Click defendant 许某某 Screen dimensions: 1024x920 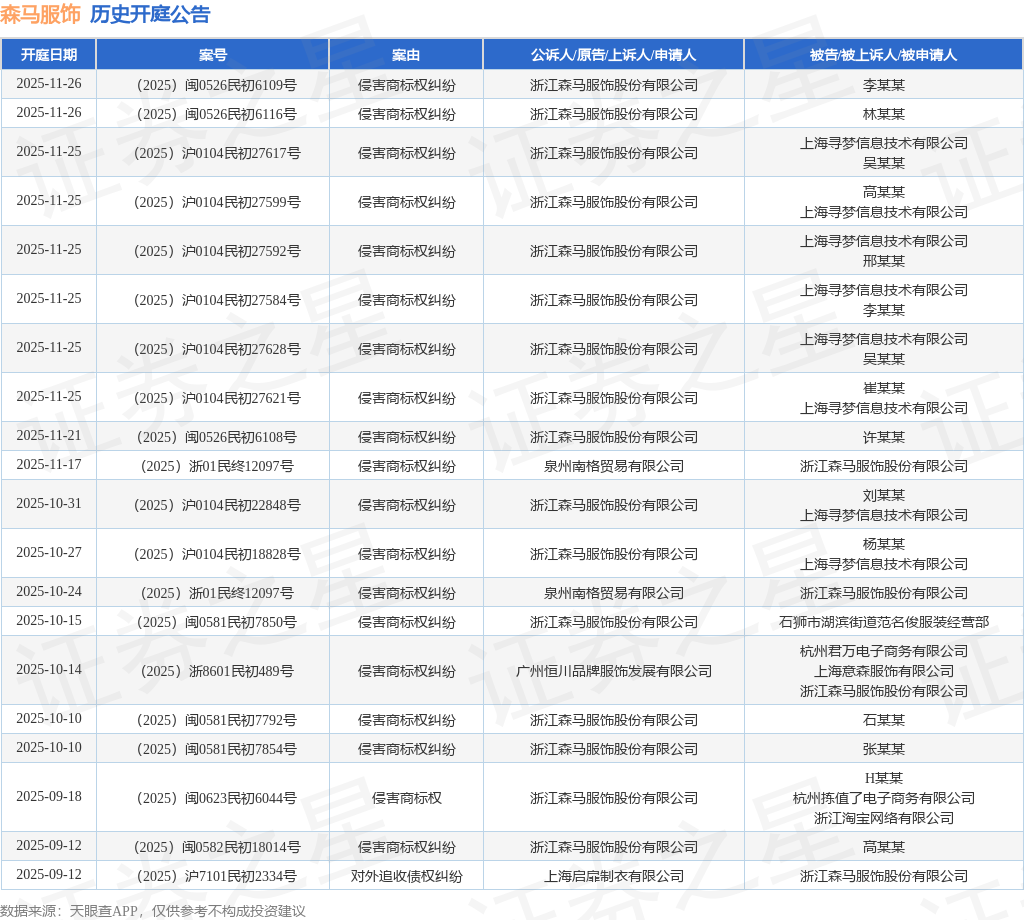click(884, 437)
